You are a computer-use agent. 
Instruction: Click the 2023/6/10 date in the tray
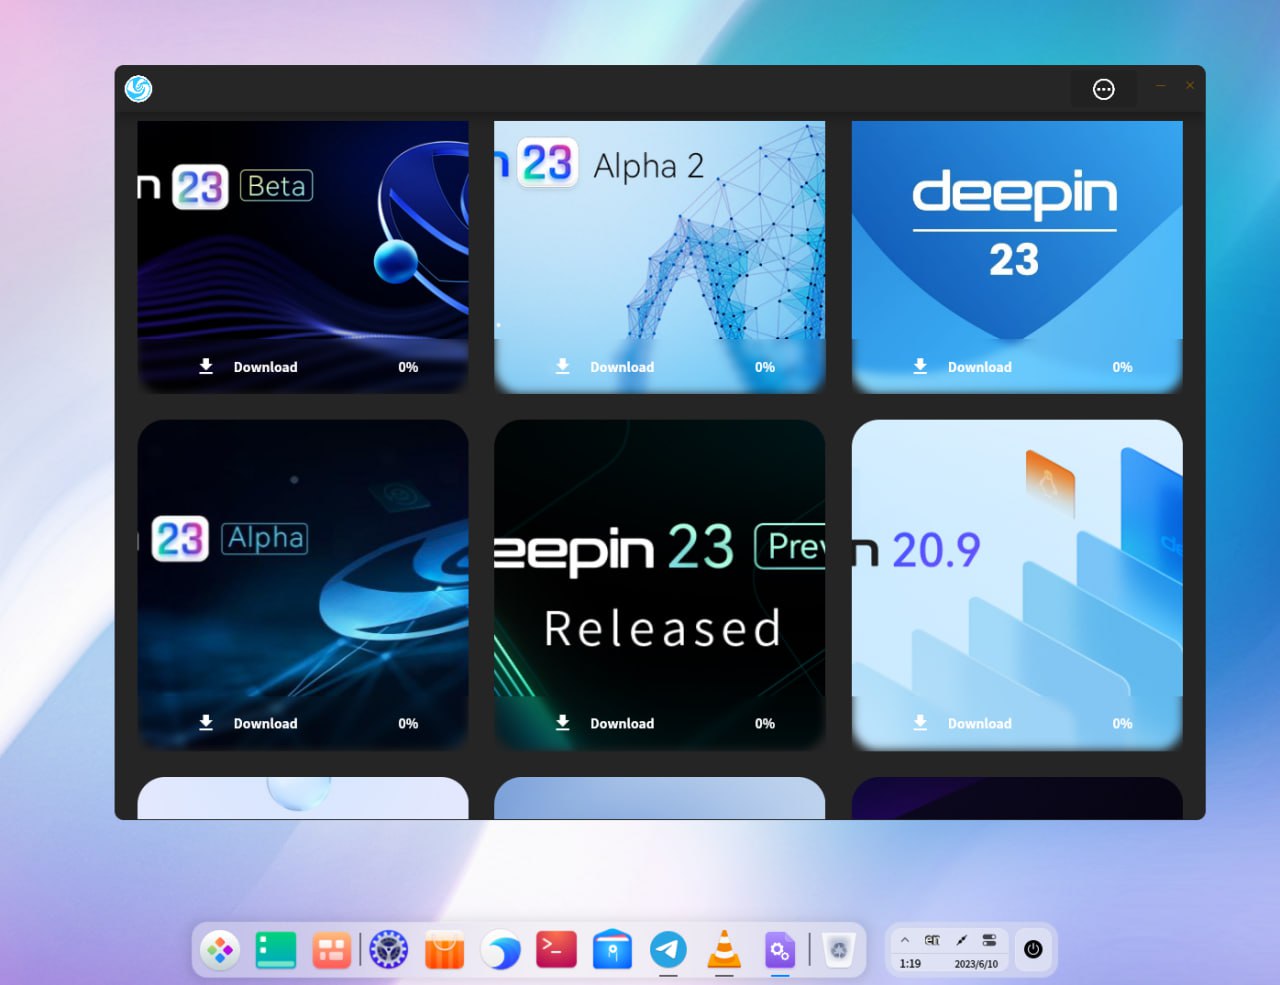click(x=976, y=964)
